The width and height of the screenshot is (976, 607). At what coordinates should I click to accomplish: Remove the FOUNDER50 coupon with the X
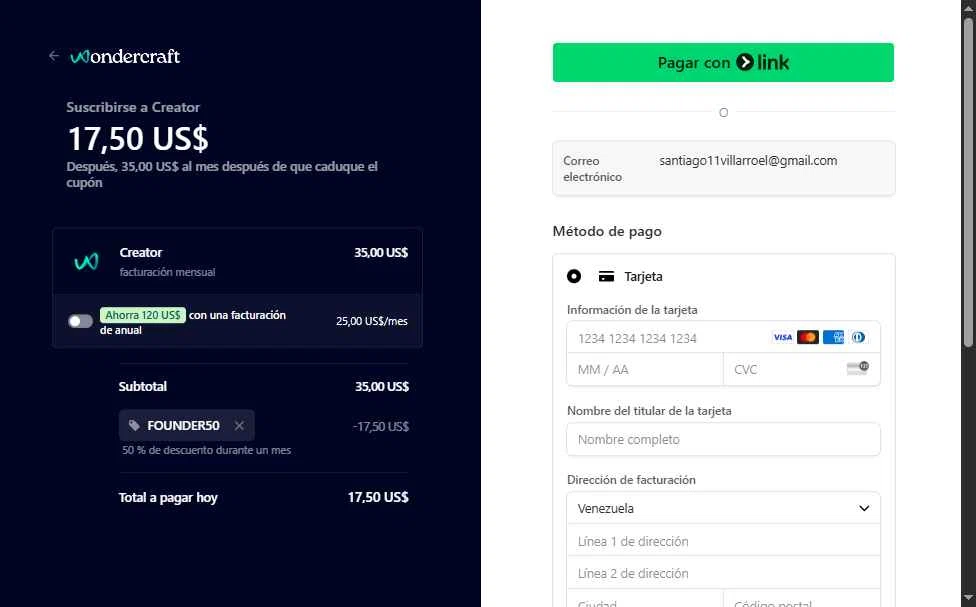pyautogui.click(x=239, y=426)
